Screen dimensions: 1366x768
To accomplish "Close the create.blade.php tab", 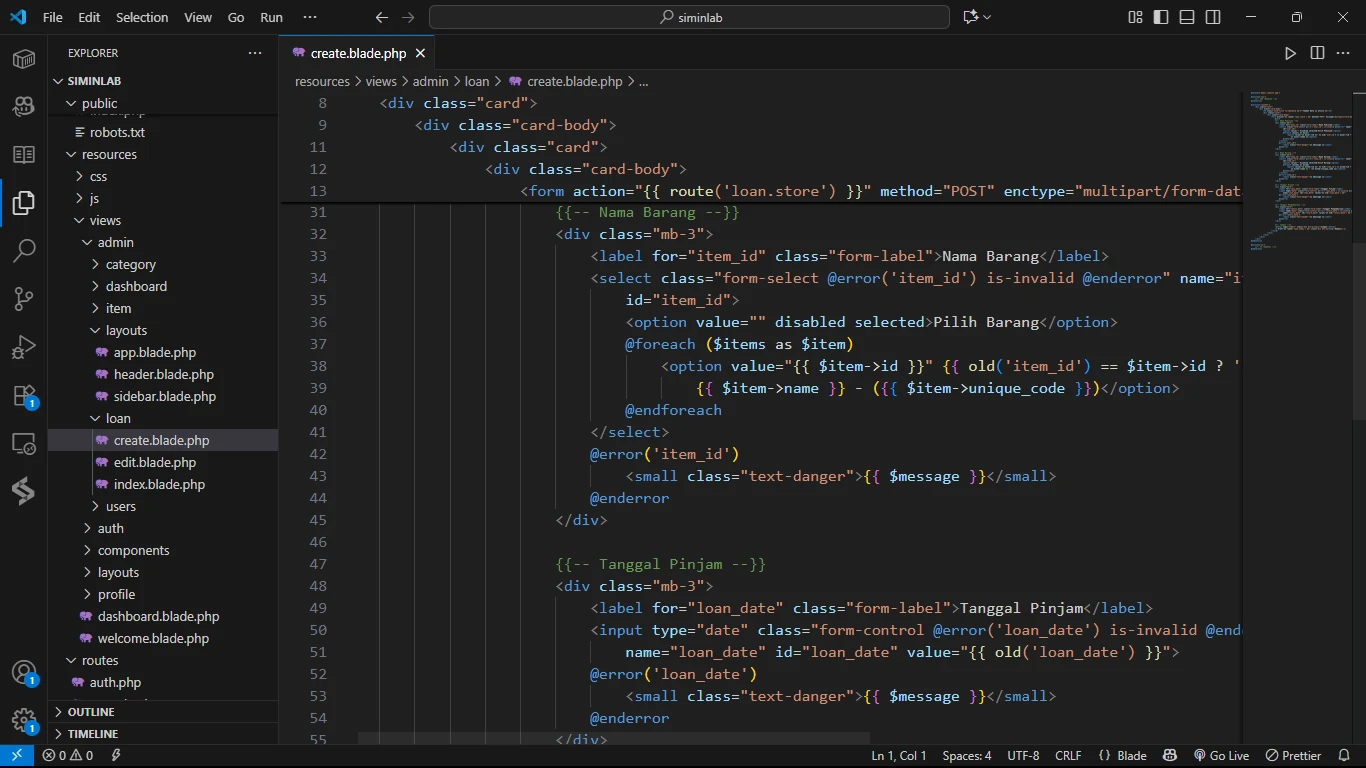I will click(x=420, y=53).
